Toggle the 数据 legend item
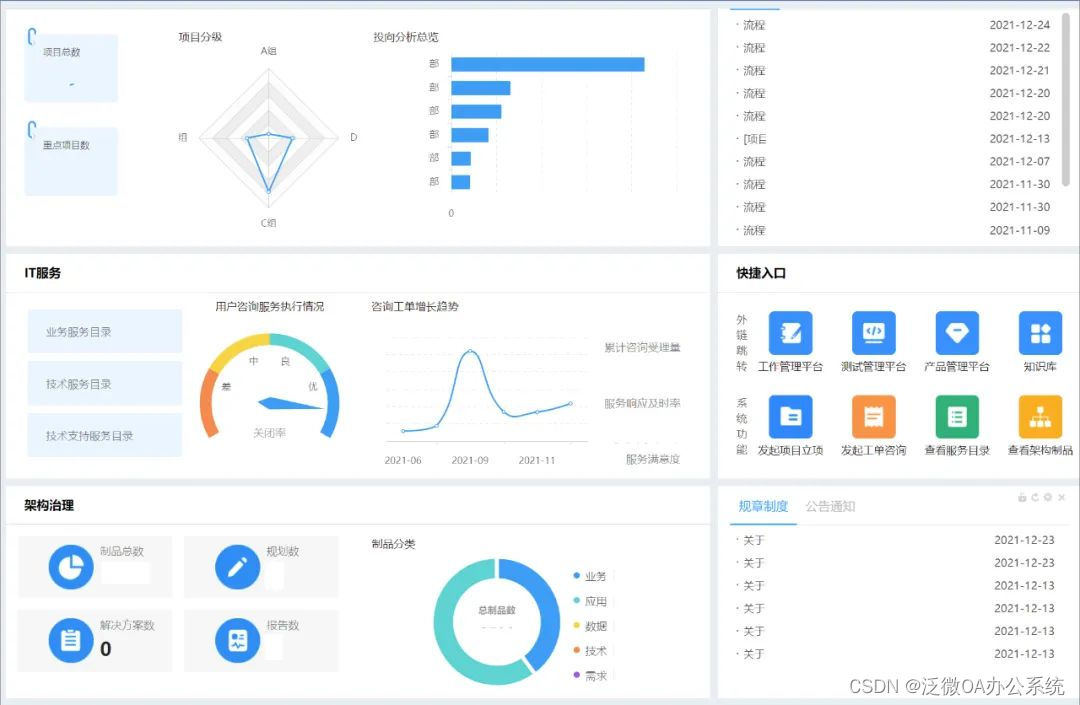 tap(590, 626)
